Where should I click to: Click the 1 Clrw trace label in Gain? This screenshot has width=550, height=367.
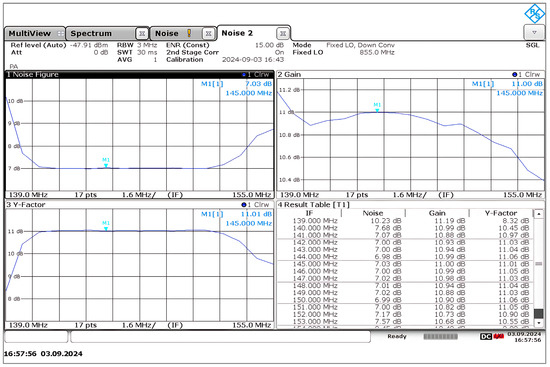click(x=526, y=74)
